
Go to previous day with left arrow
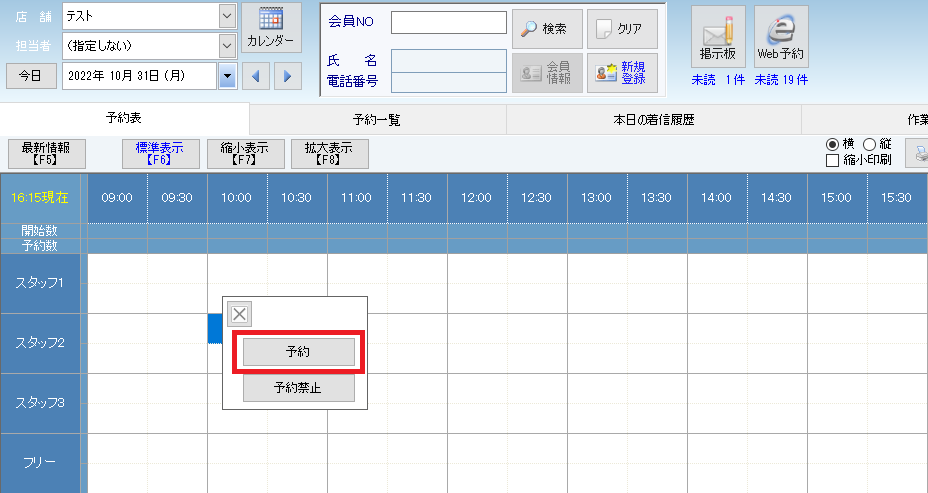click(257, 76)
